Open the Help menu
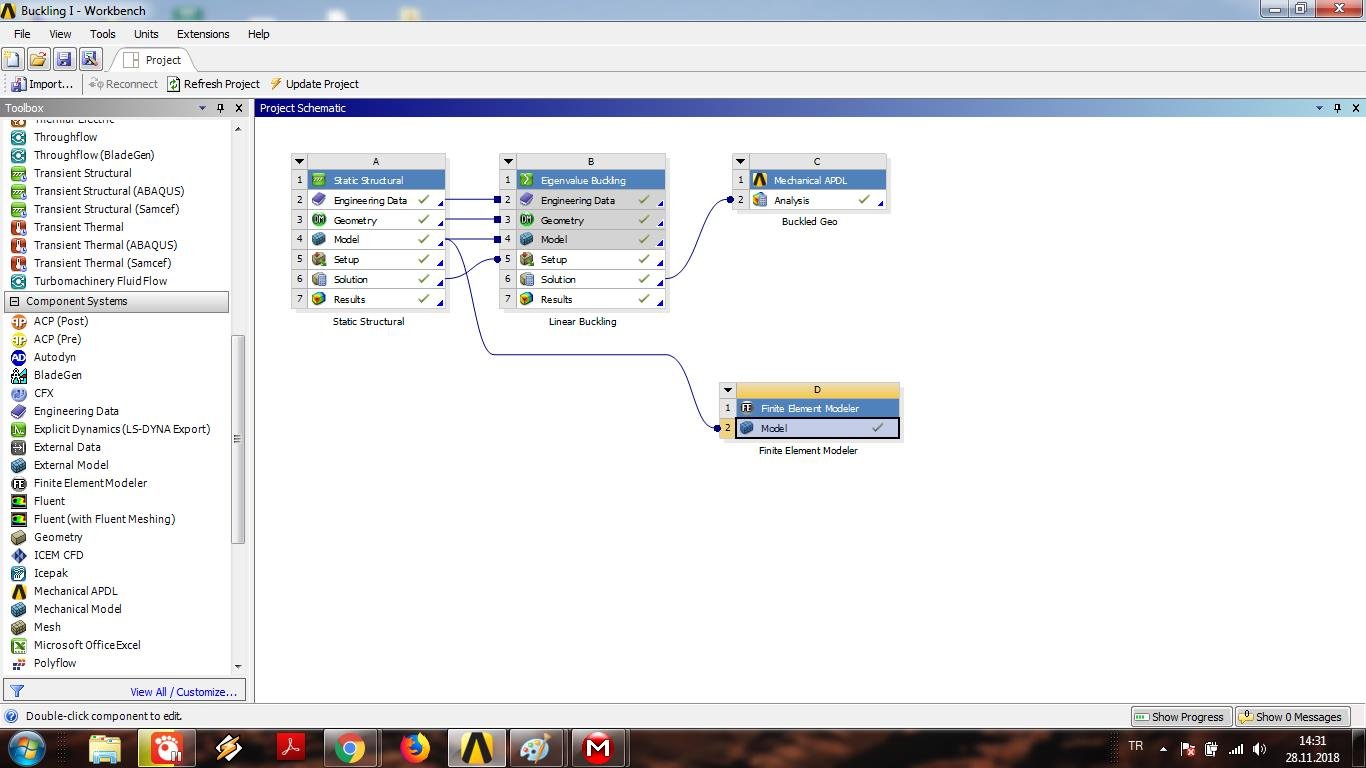 click(258, 34)
